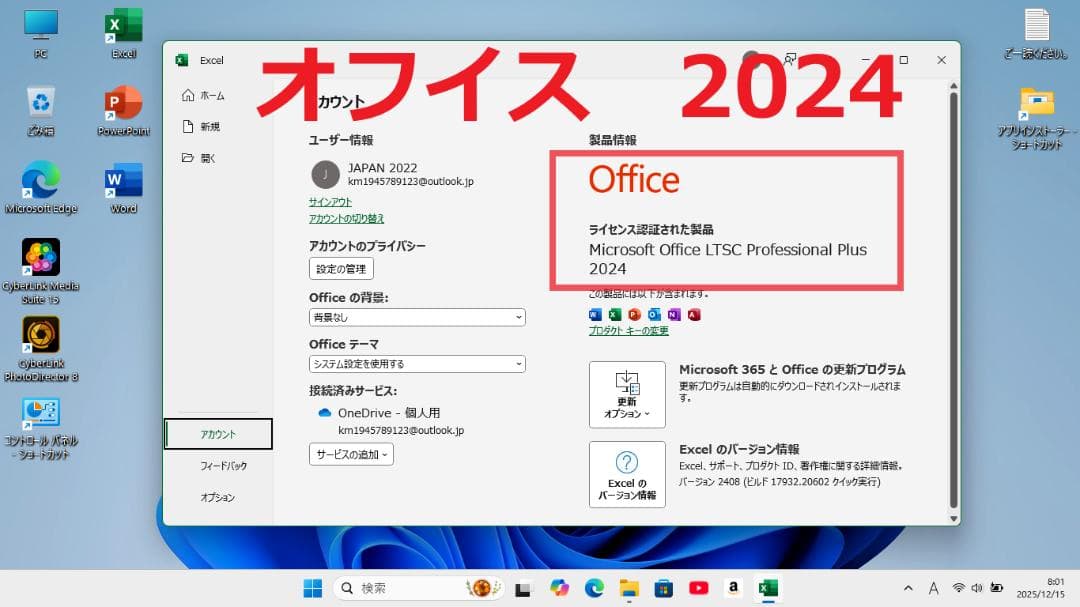Click the Excel taskbar icon
The image size is (1080, 607).
[x=768, y=588]
